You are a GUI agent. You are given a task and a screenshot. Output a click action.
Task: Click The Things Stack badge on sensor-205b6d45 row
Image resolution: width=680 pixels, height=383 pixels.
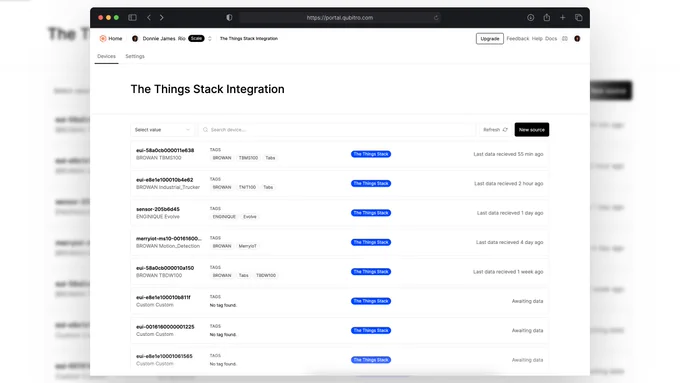coord(371,213)
